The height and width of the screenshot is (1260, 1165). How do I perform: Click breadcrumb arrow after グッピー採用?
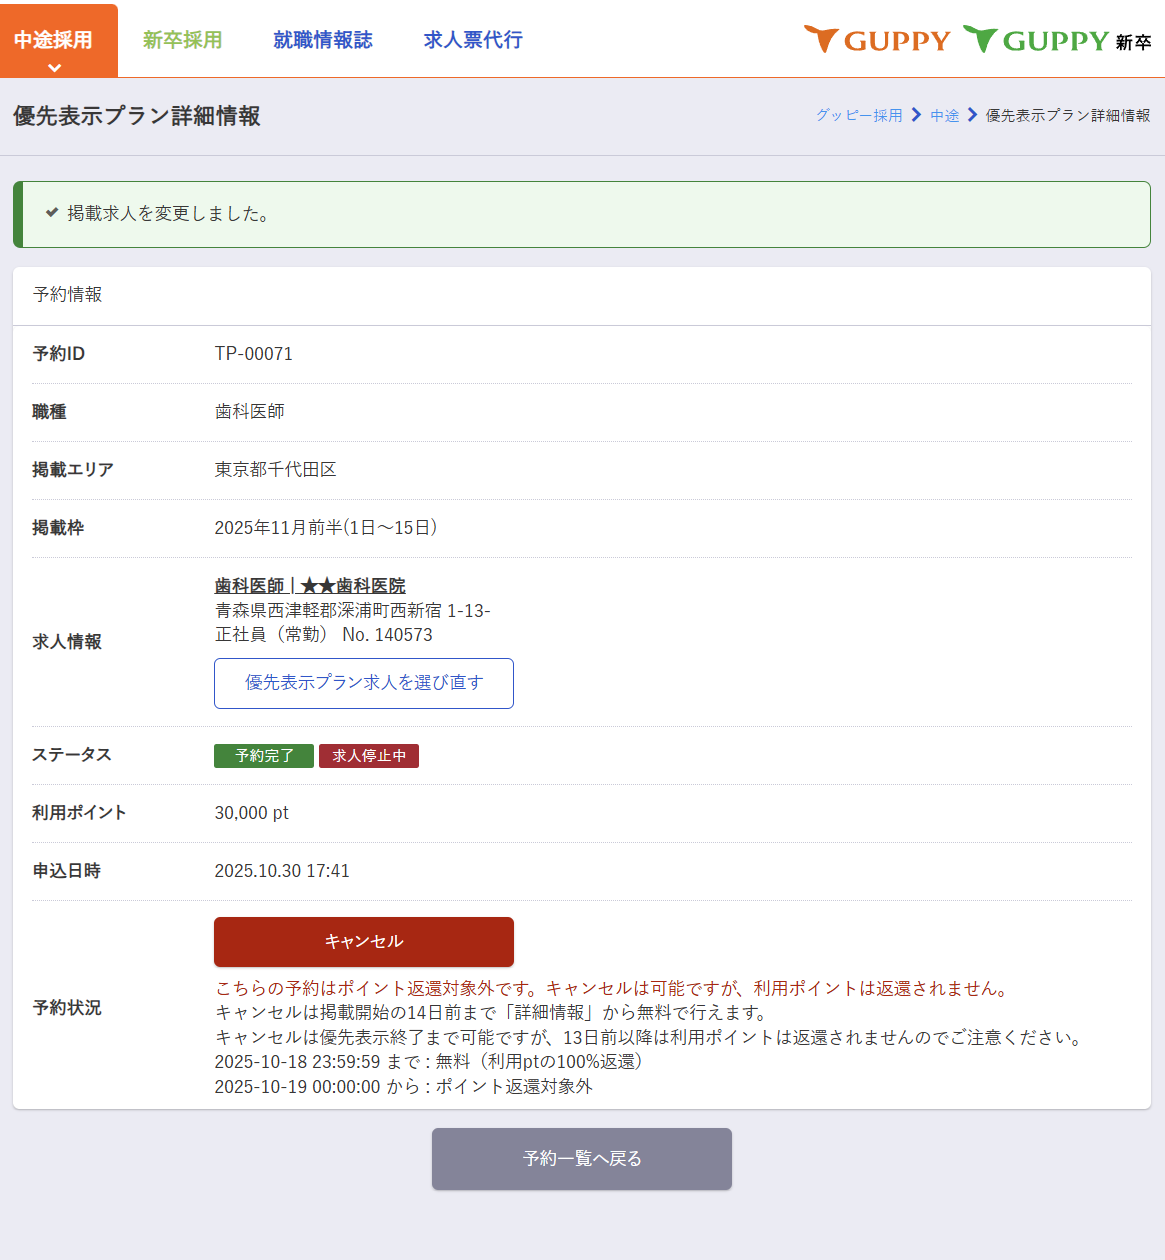tap(916, 116)
